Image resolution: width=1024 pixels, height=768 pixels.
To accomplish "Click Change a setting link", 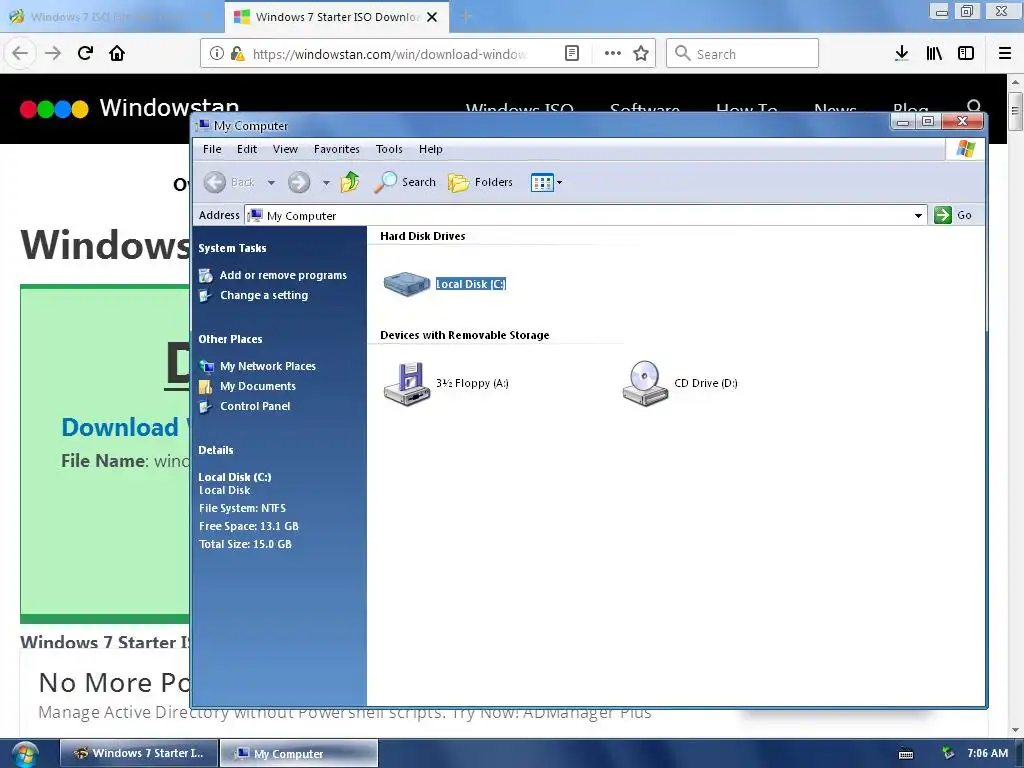I will pos(264,295).
